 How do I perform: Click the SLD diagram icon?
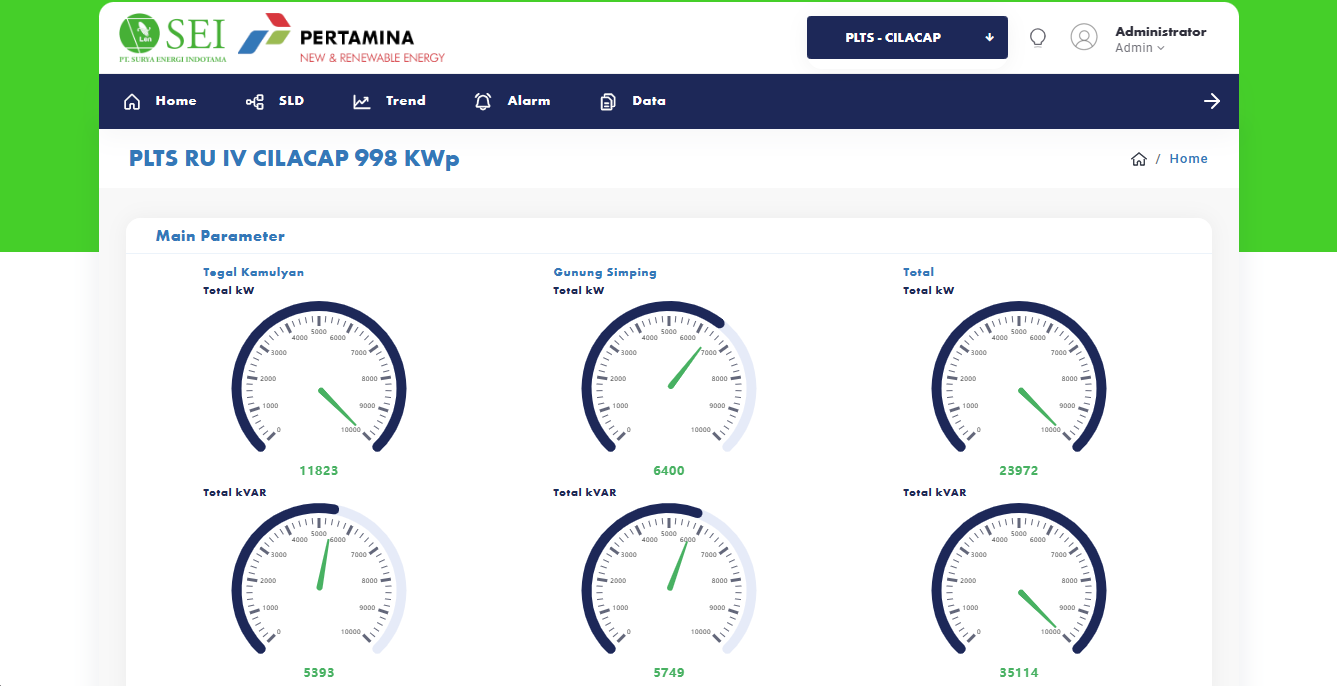point(255,101)
